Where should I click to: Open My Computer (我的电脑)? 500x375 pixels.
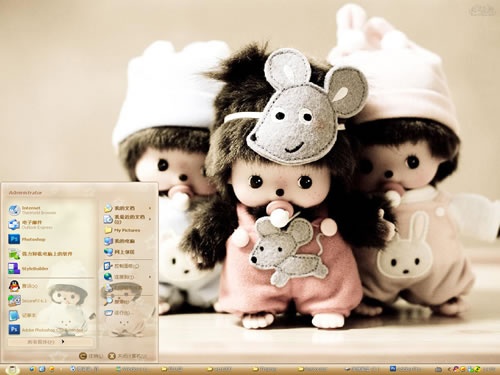pyautogui.click(x=128, y=241)
